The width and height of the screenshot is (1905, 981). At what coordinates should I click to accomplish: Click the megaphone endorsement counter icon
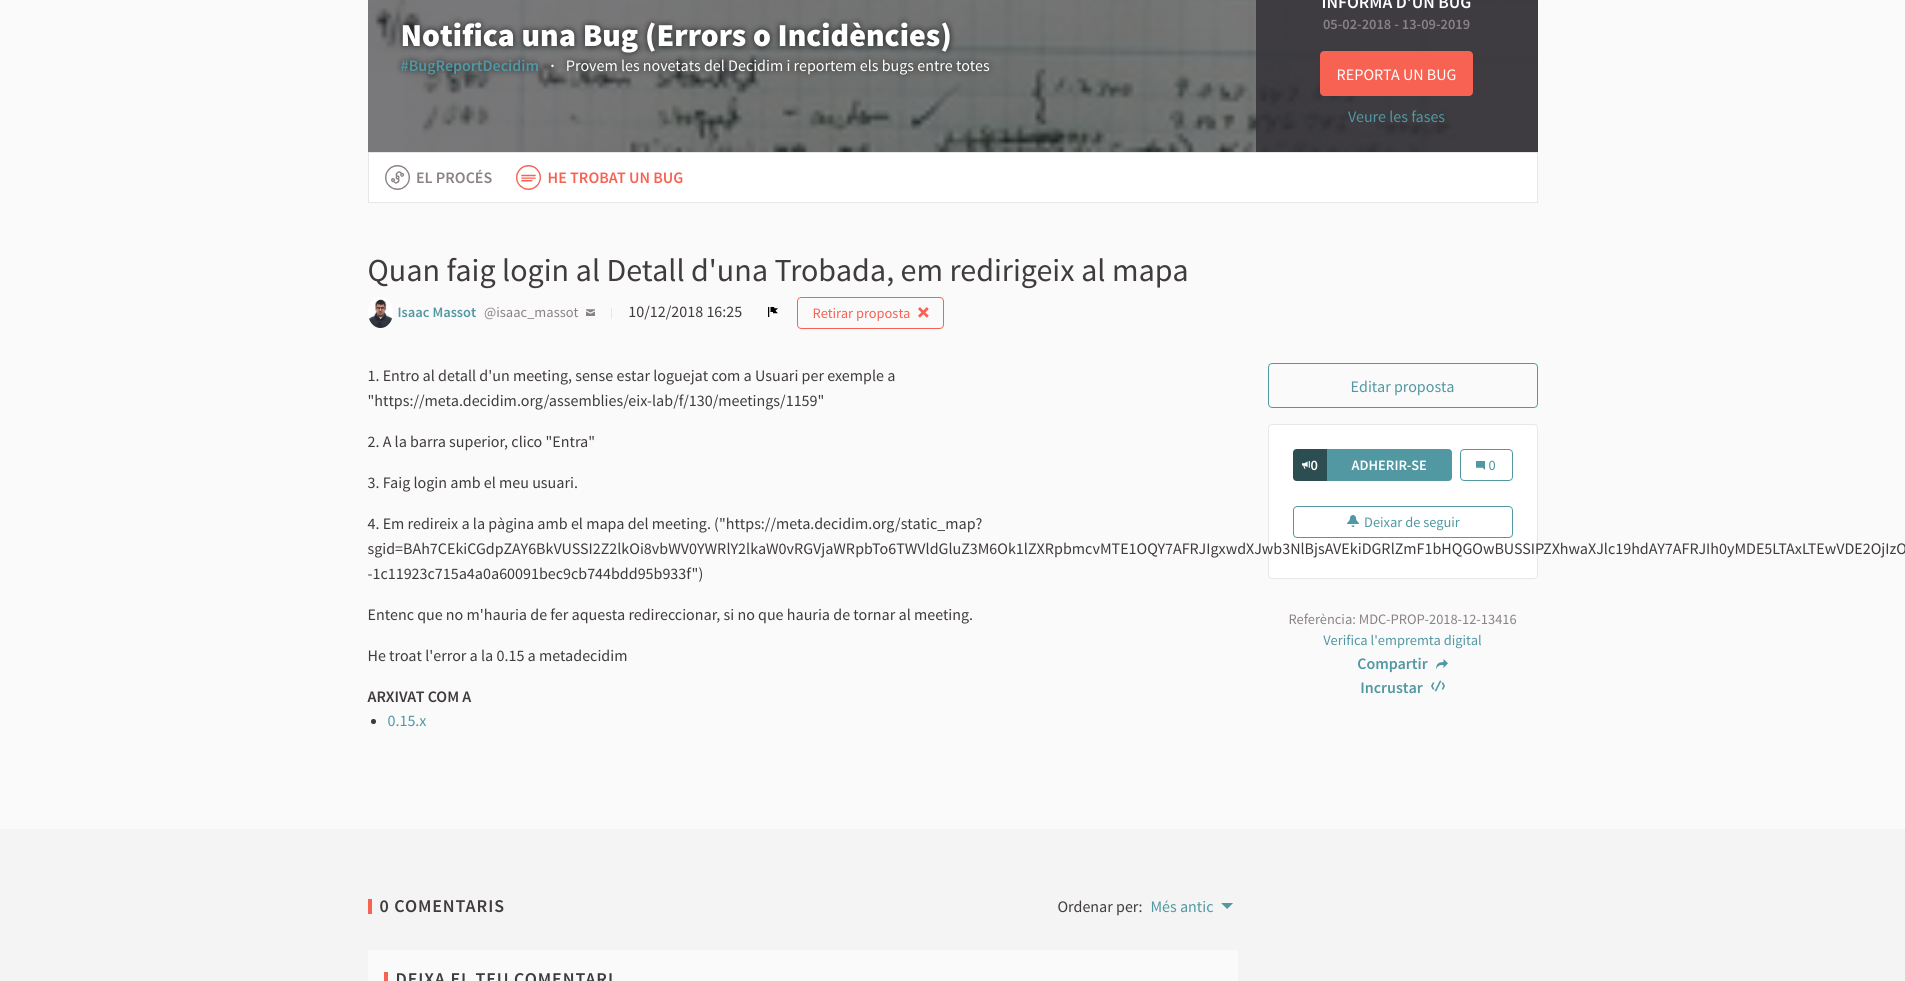point(1309,465)
